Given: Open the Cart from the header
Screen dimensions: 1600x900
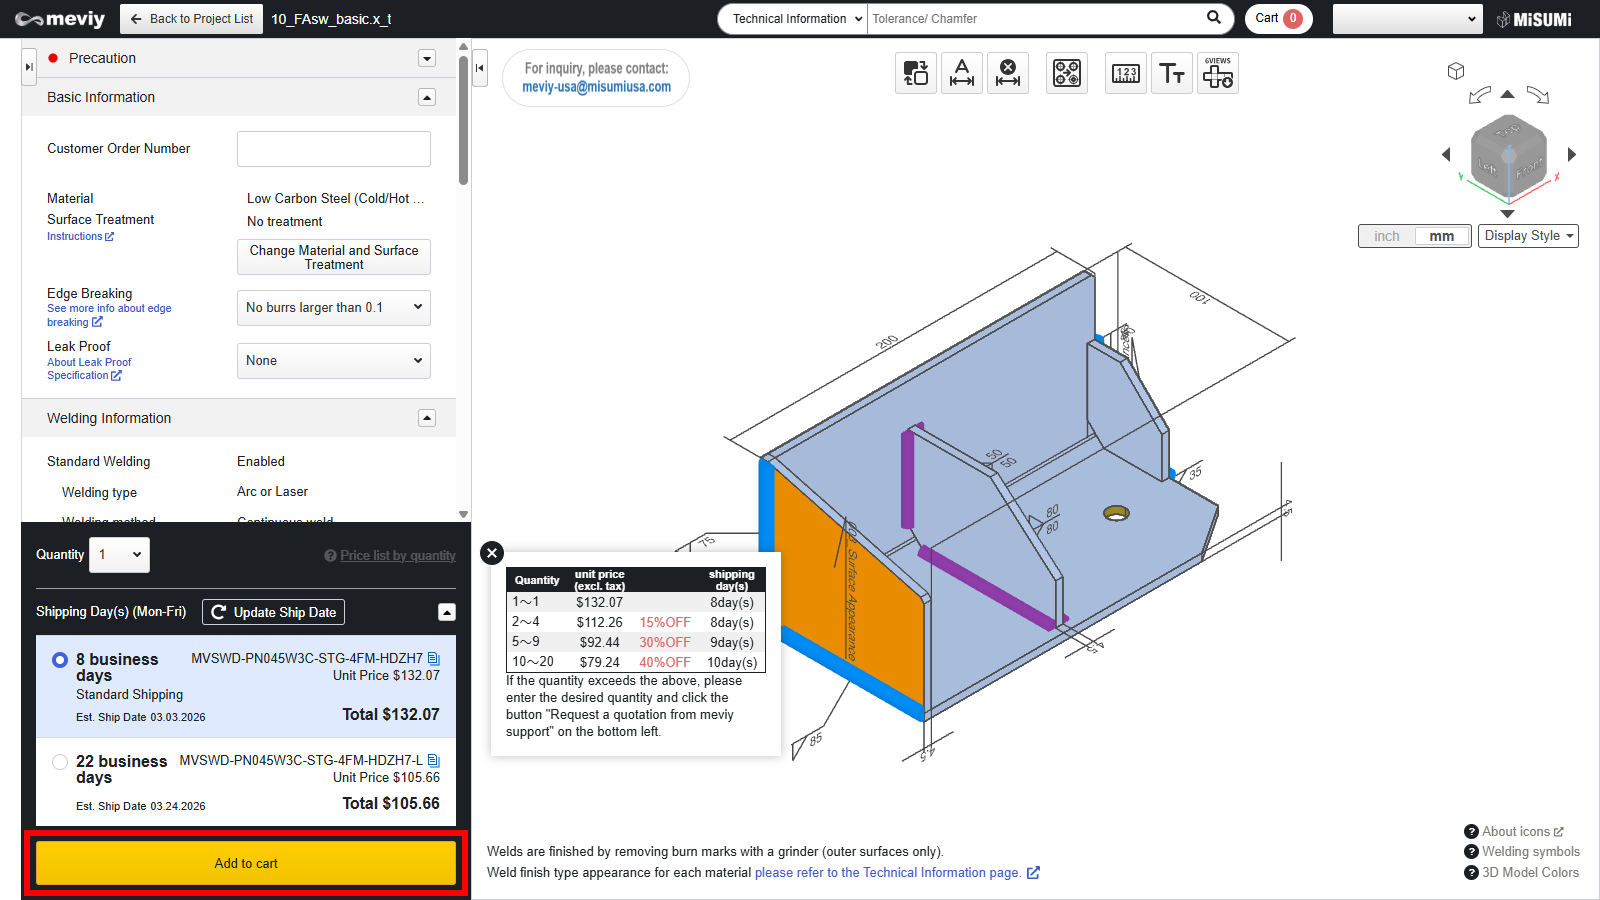Looking at the screenshot, I should click(1278, 18).
